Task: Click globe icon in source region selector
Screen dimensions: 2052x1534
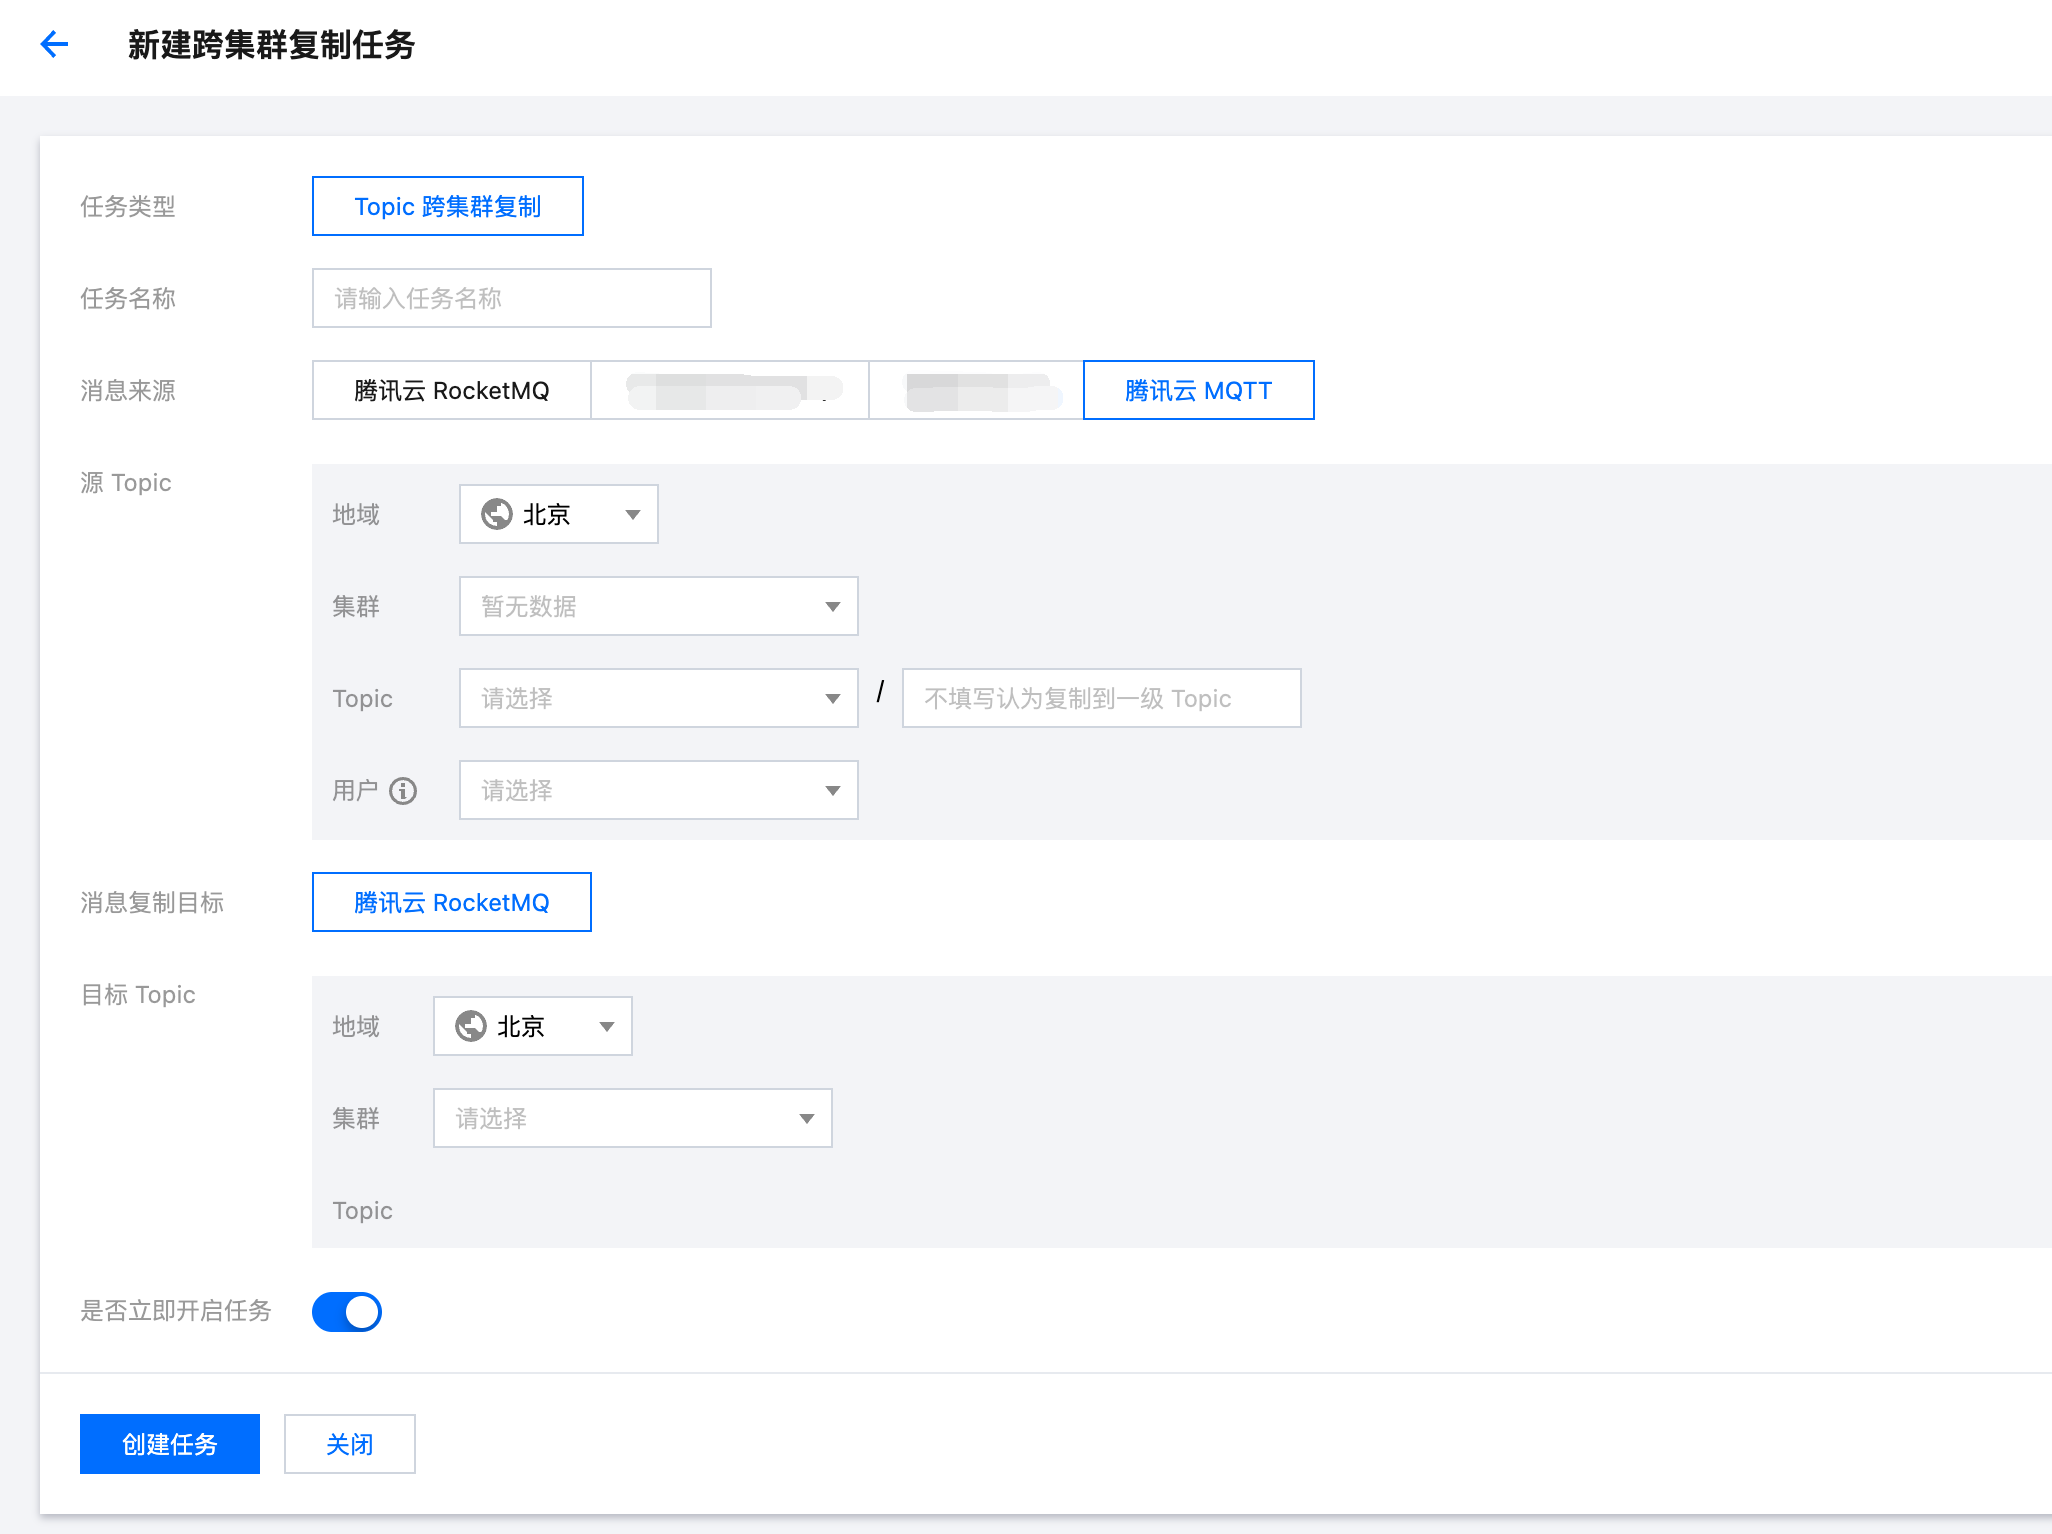Action: click(497, 514)
